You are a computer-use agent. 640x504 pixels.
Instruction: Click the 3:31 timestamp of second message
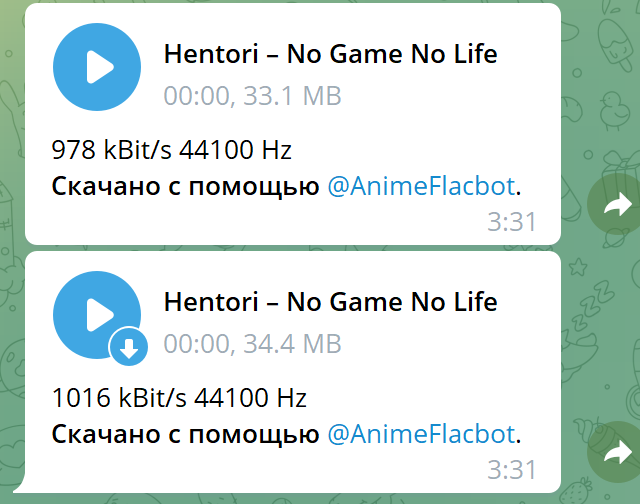coord(511,470)
